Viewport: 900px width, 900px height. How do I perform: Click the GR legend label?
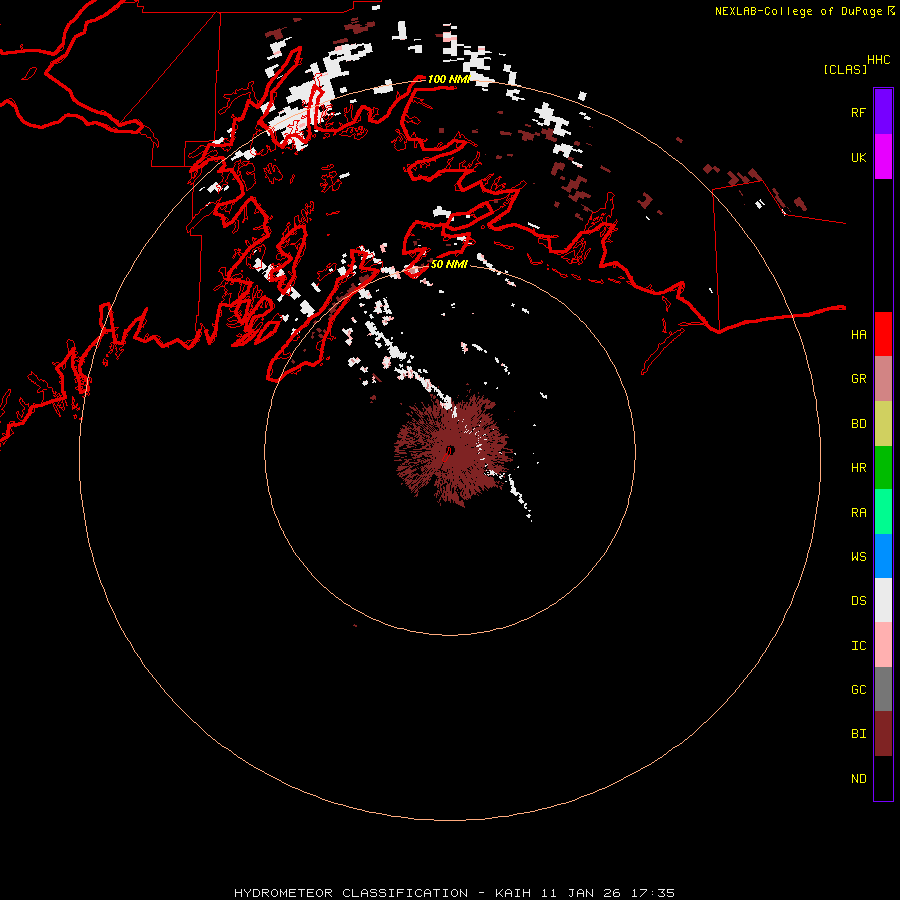(x=858, y=379)
